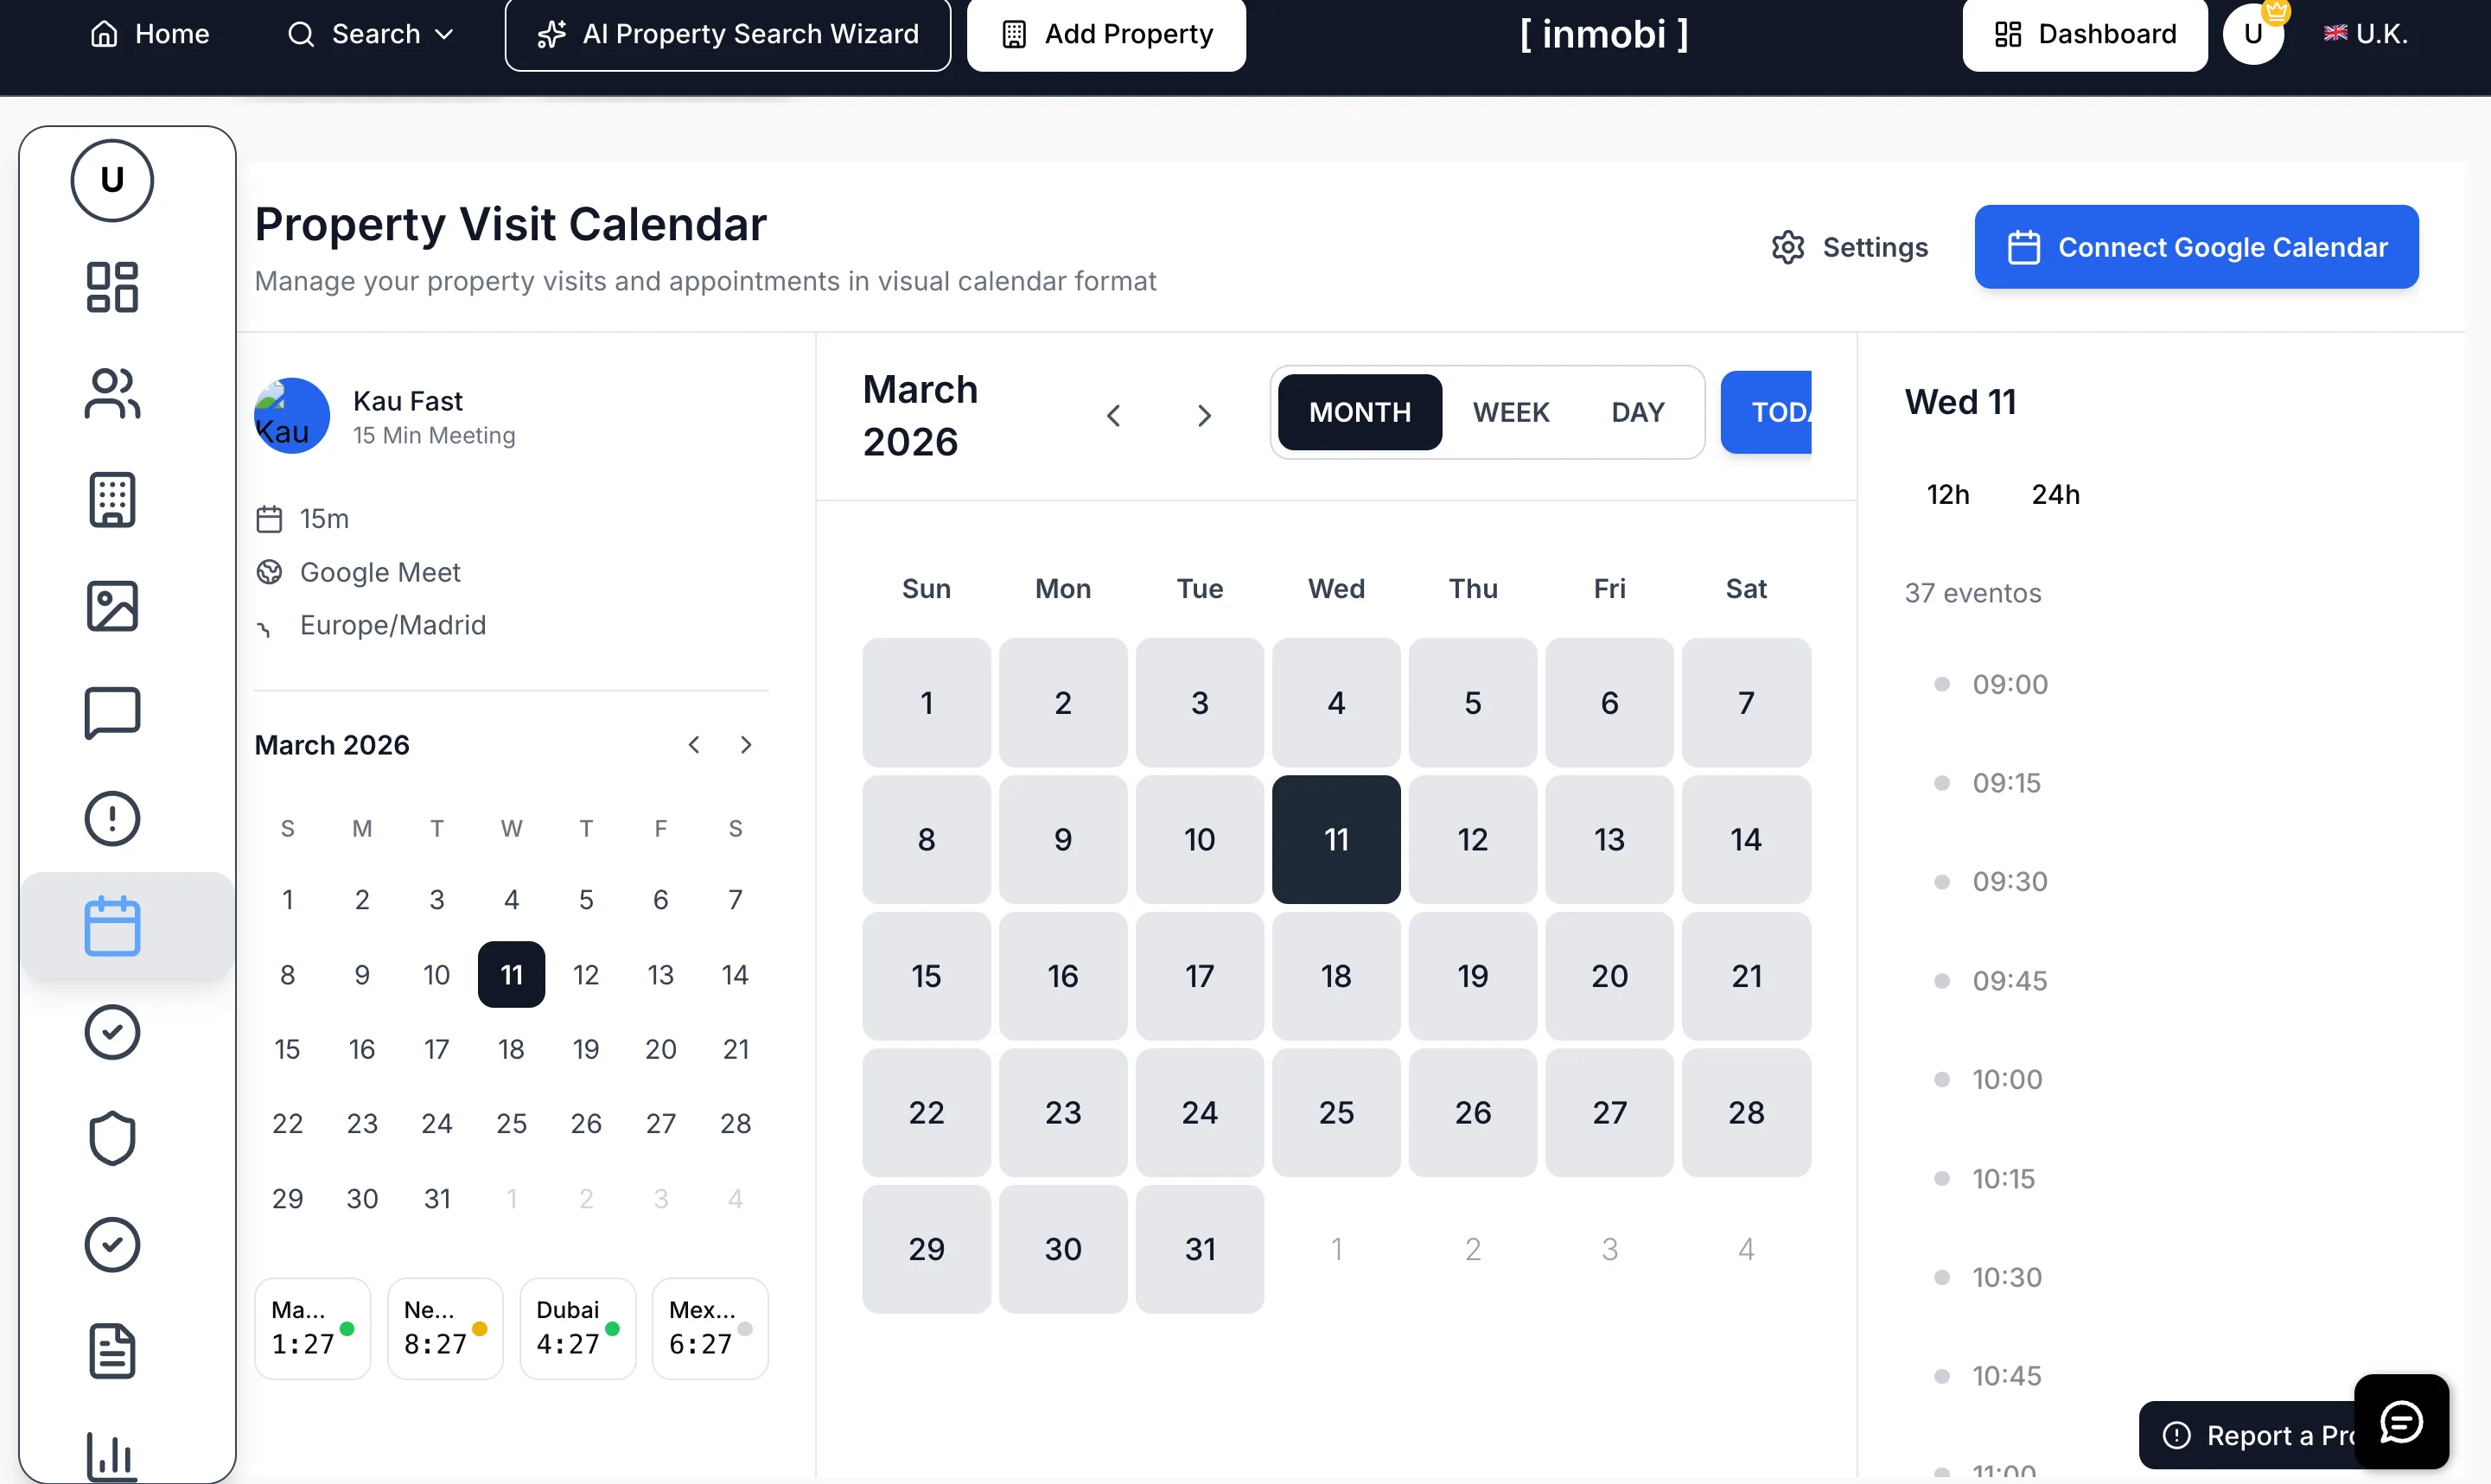Go back a month in the mini calendar
2491x1484 pixels.
[694, 744]
